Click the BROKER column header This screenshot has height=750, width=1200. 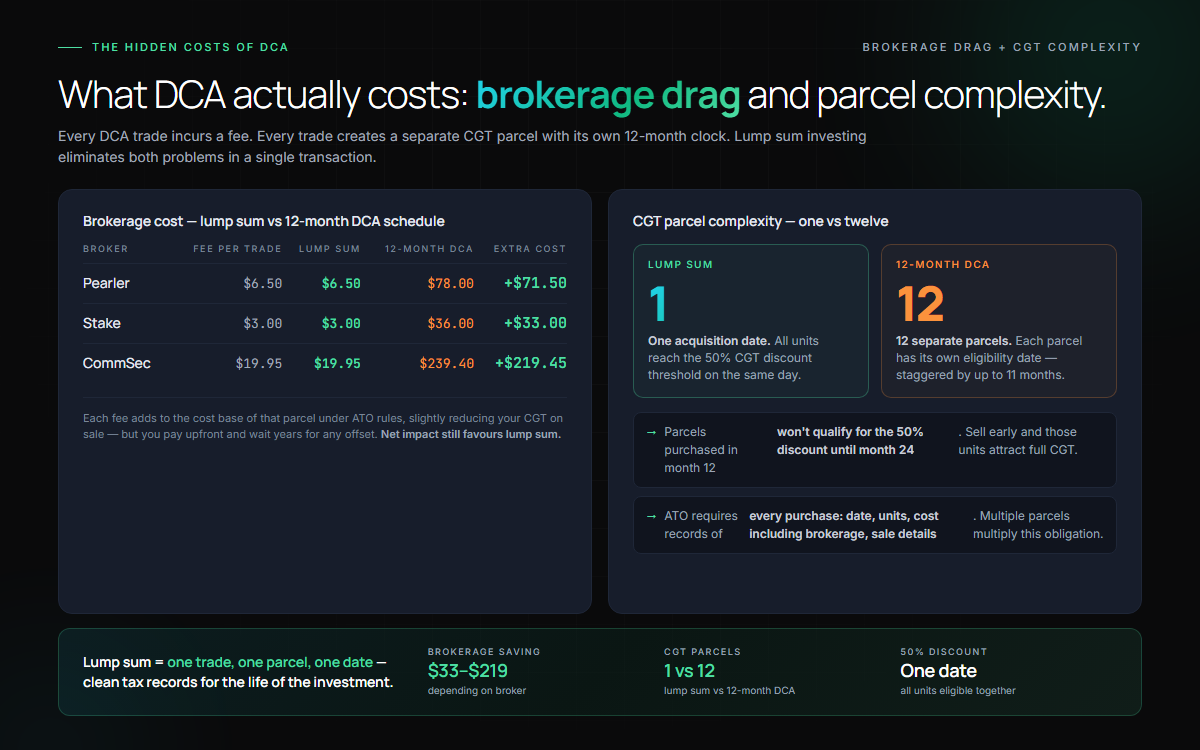[105, 249]
